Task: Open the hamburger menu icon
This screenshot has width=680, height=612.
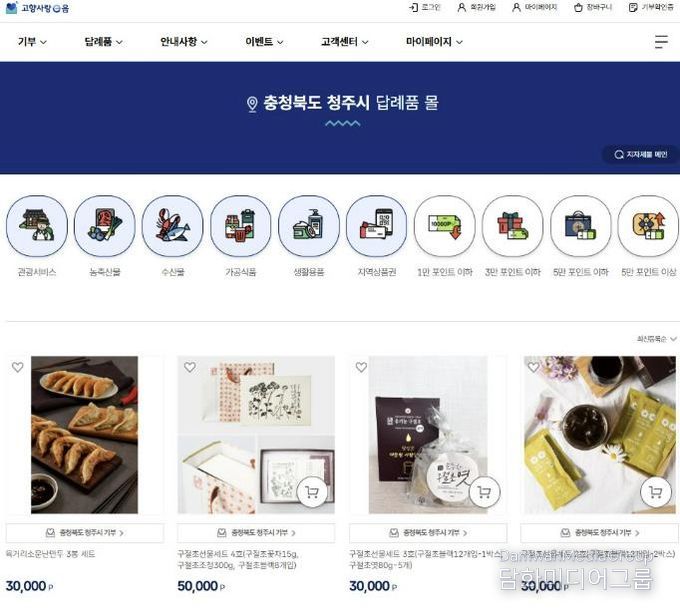Action: 661,42
